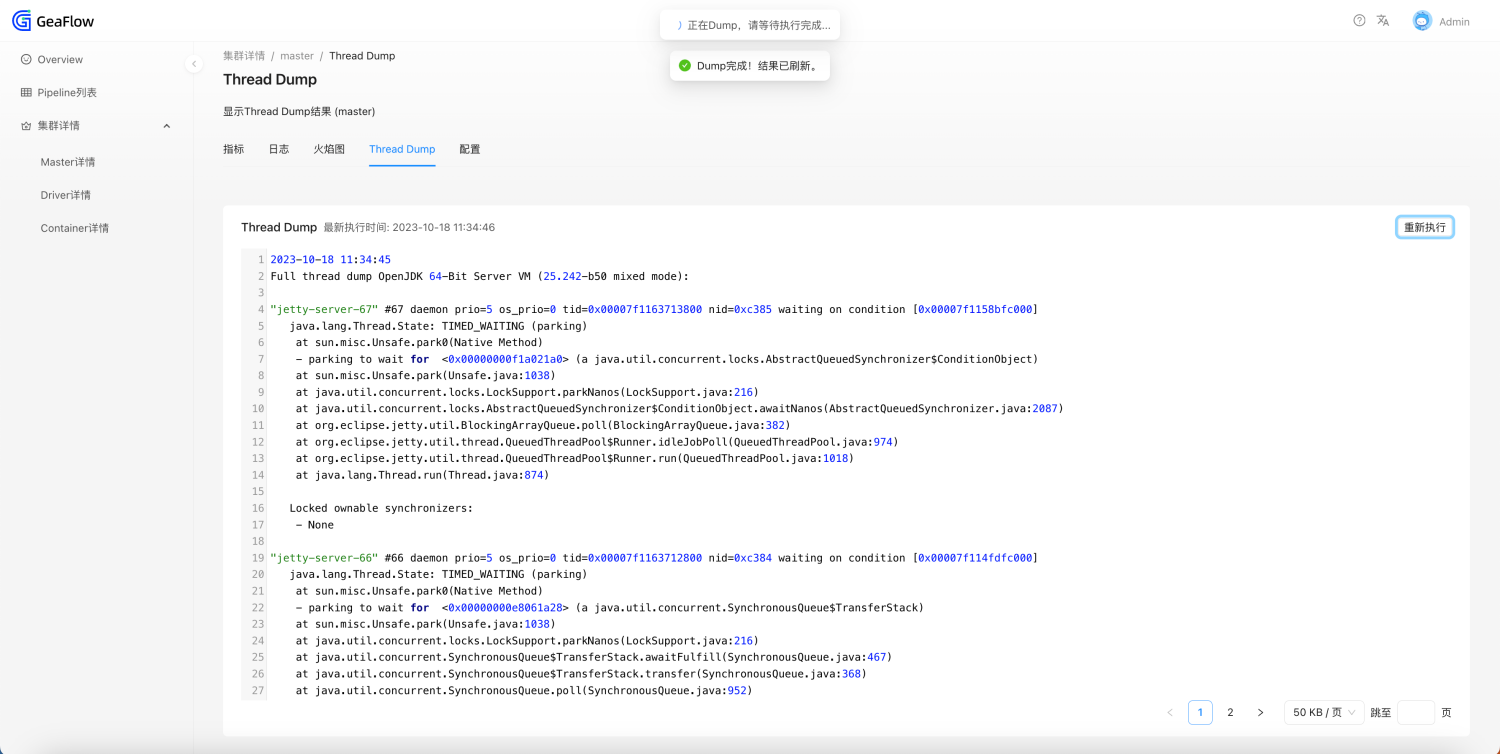This screenshot has height=754, width=1500.
Task: Open the 50 KB/页 page-size dropdown
Action: tap(1323, 712)
